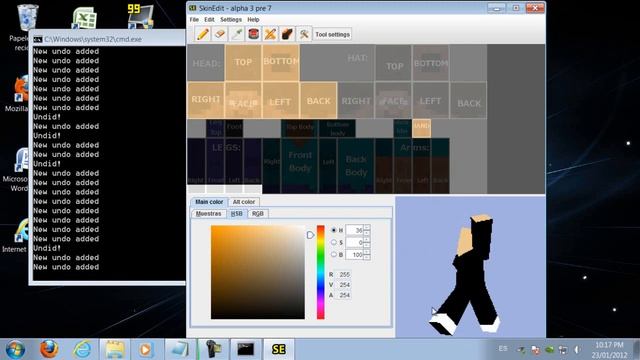Click the A value field showing 254
Screen dimensions: 640x360
pos(344,295)
